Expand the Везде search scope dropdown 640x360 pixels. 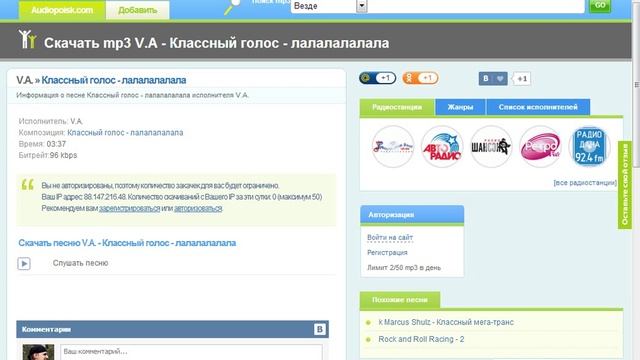click(362, 6)
